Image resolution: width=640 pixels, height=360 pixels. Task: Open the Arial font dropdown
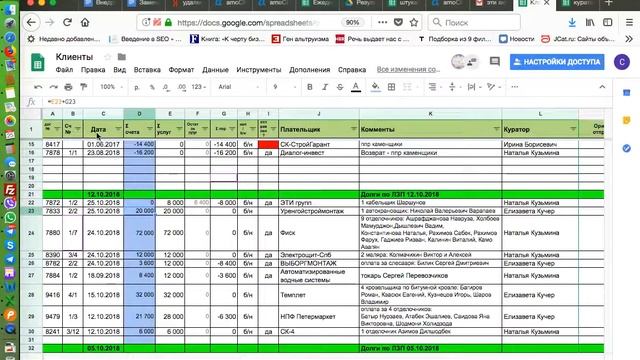tap(239, 87)
